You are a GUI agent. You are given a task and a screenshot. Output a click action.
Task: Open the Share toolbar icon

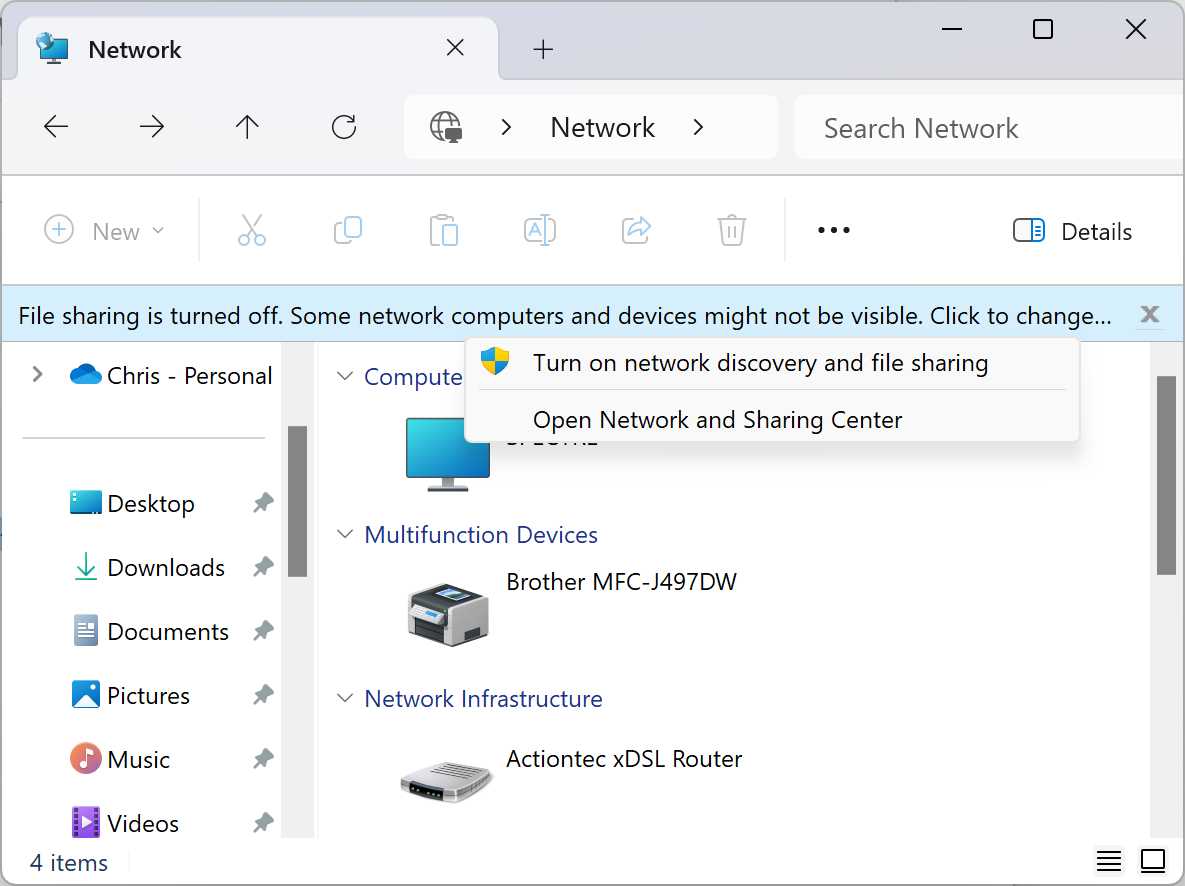(636, 230)
